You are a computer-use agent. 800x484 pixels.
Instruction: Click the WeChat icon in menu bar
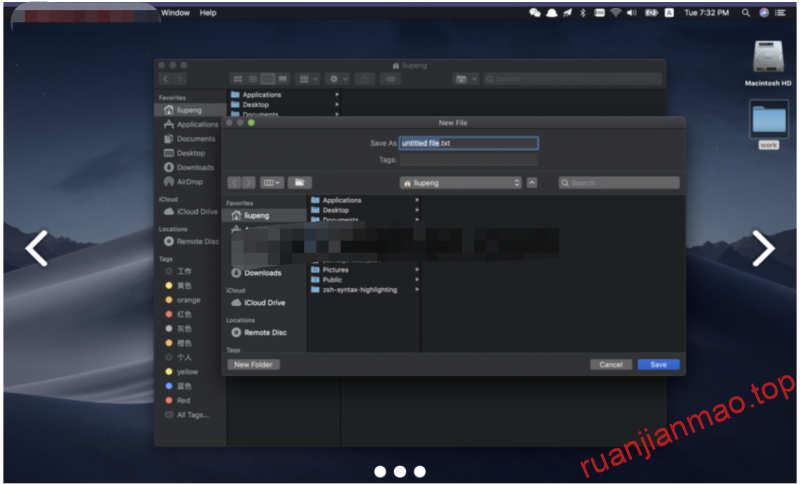tap(535, 13)
